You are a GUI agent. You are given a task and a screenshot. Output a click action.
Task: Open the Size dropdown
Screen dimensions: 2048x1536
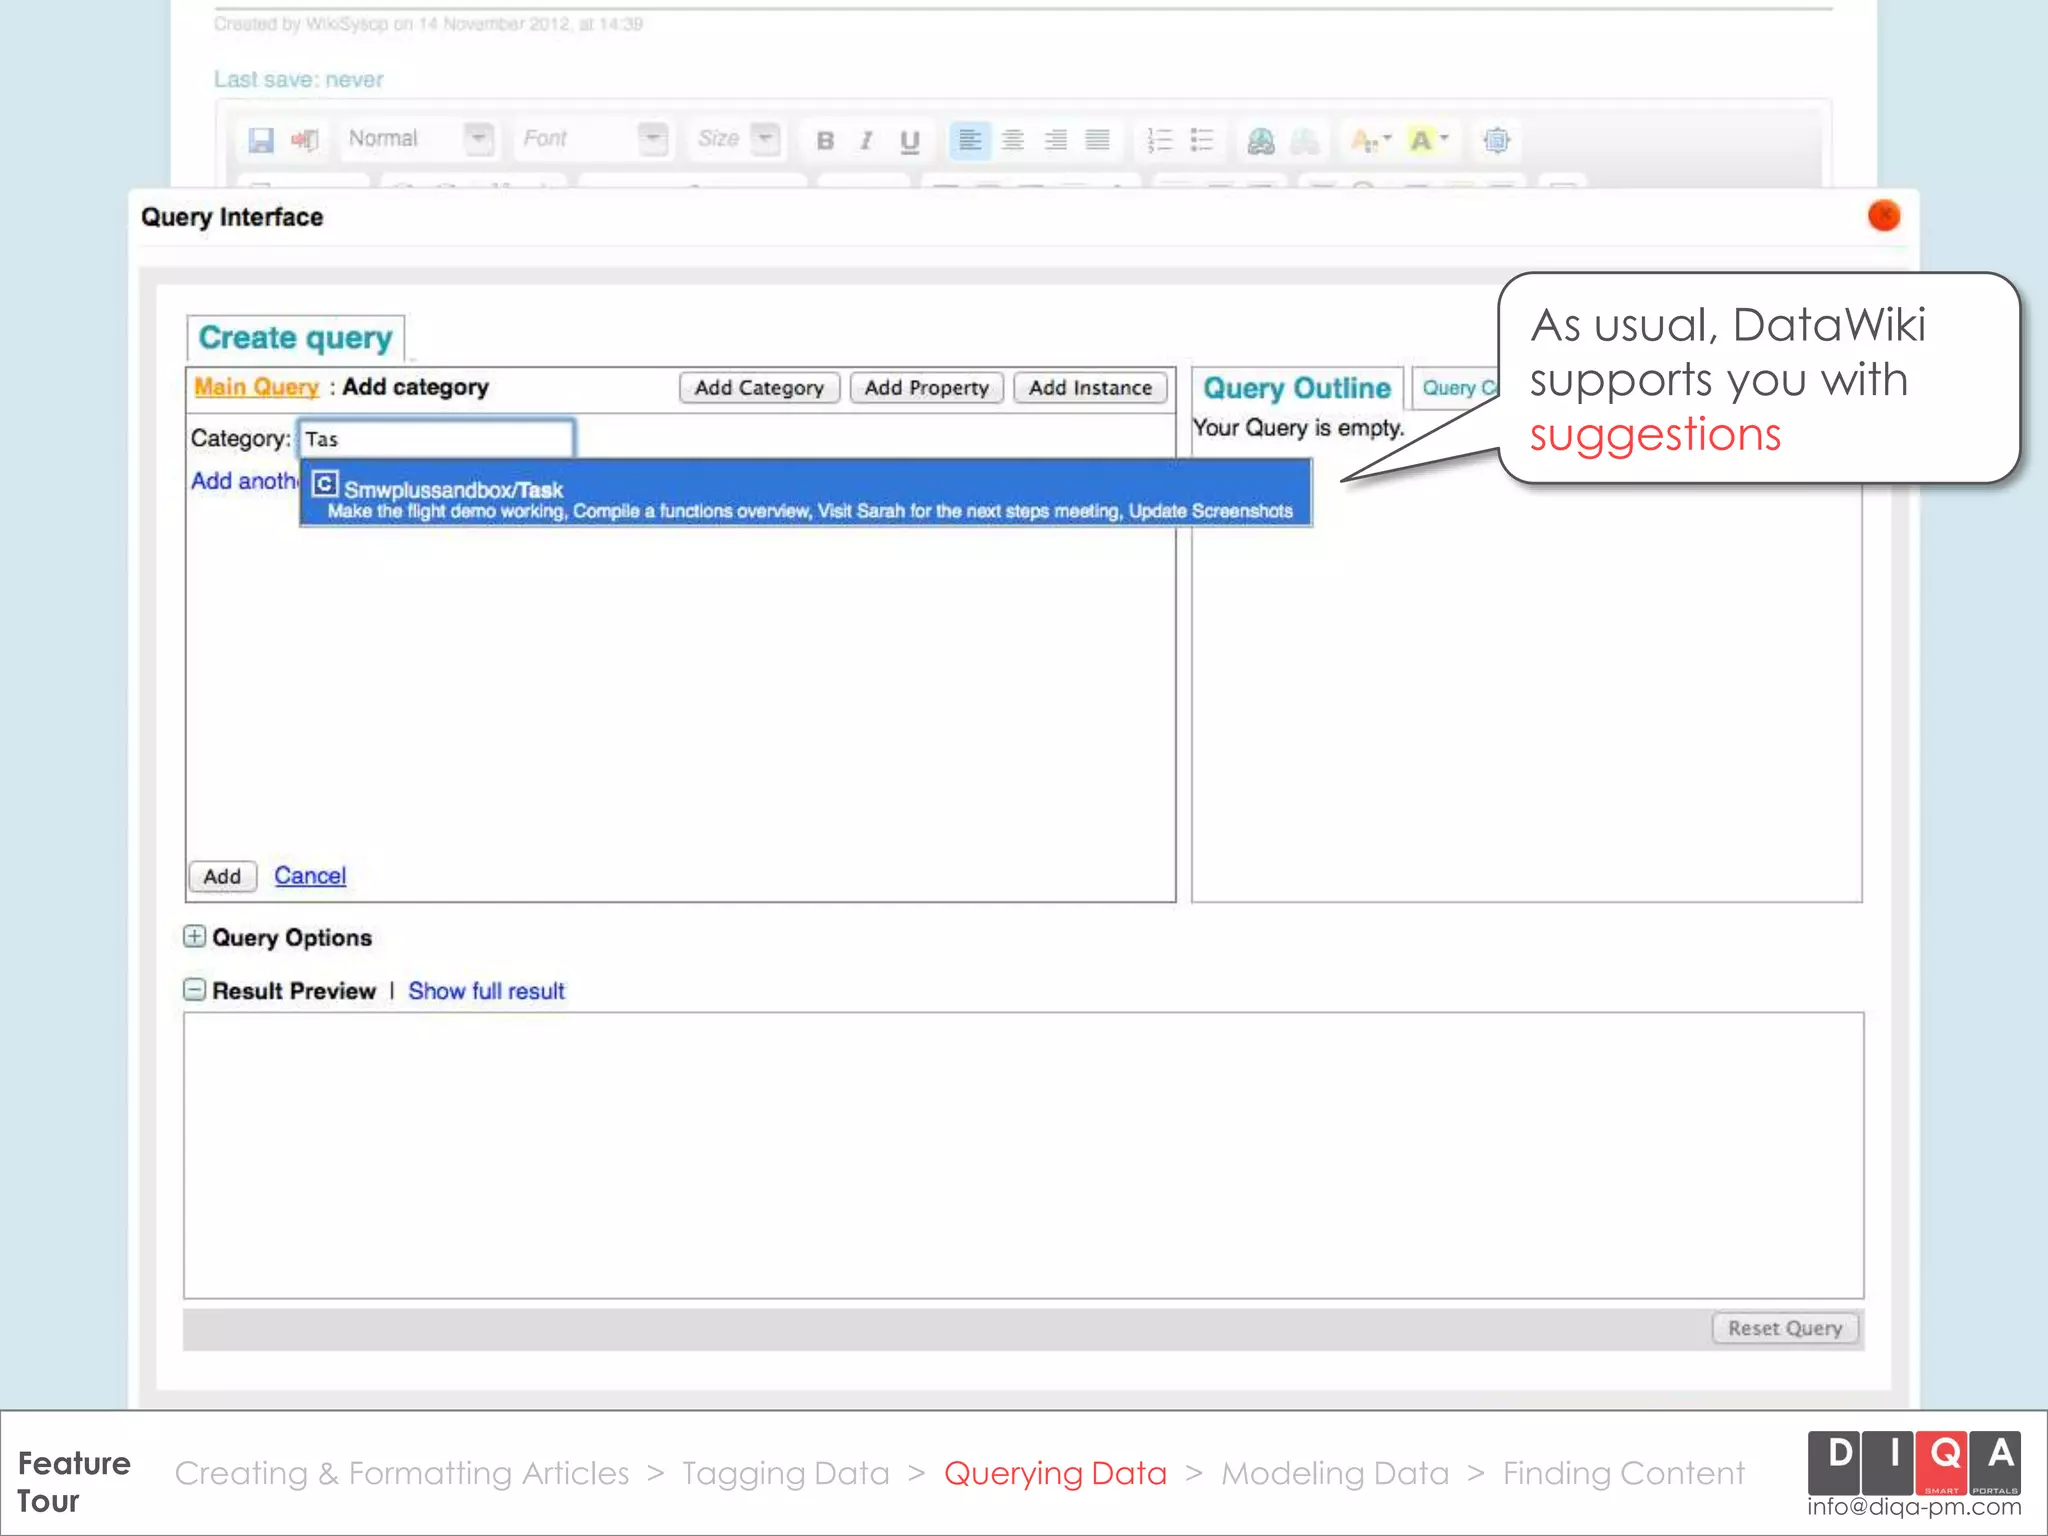click(737, 139)
